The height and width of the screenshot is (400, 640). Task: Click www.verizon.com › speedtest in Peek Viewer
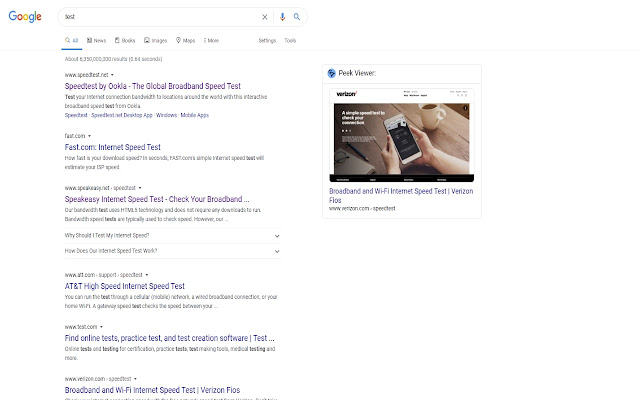click(x=362, y=209)
